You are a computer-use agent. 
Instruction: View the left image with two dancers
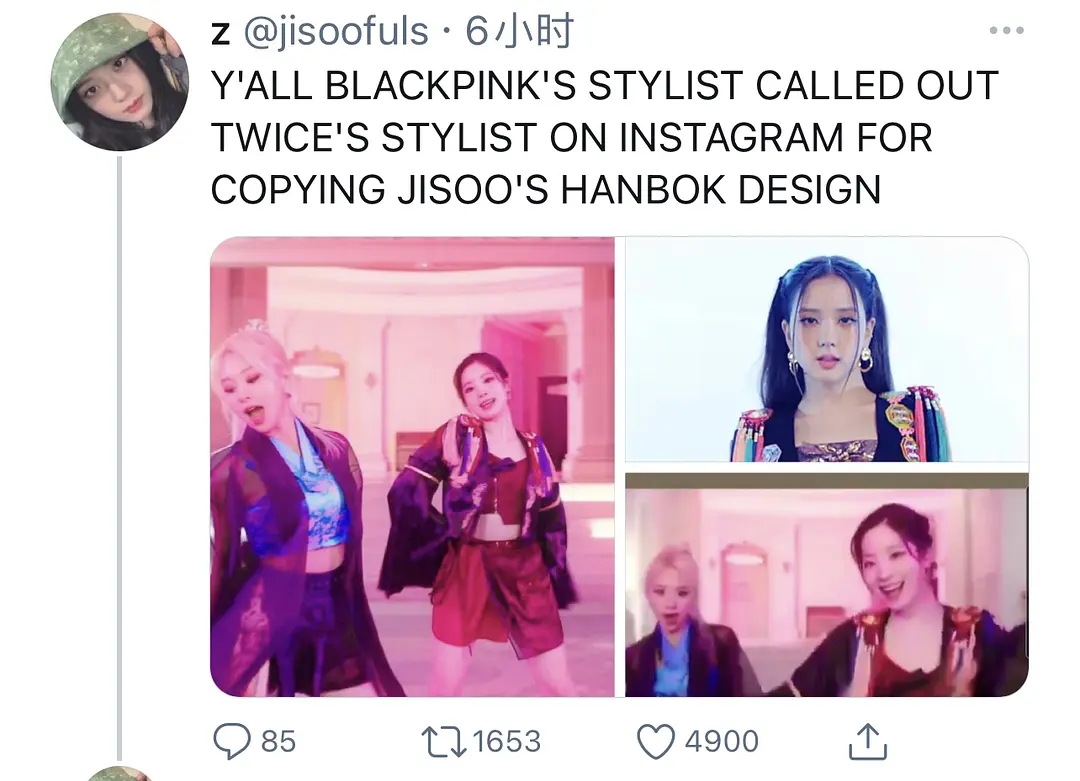point(412,467)
